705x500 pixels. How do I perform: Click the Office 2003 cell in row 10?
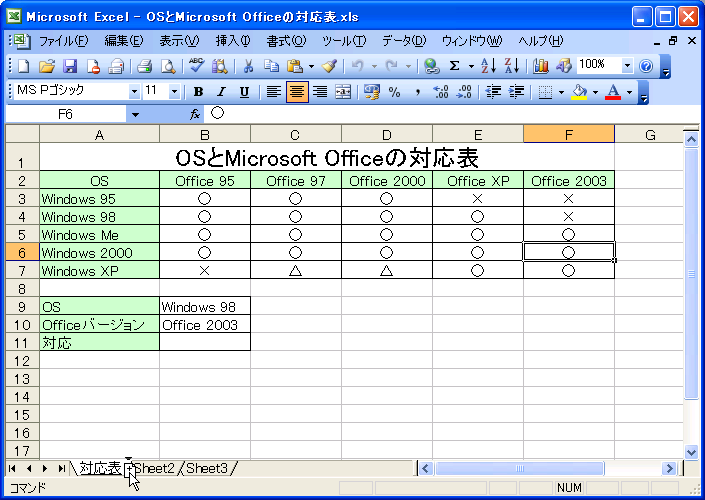click(x=205, y=325)
